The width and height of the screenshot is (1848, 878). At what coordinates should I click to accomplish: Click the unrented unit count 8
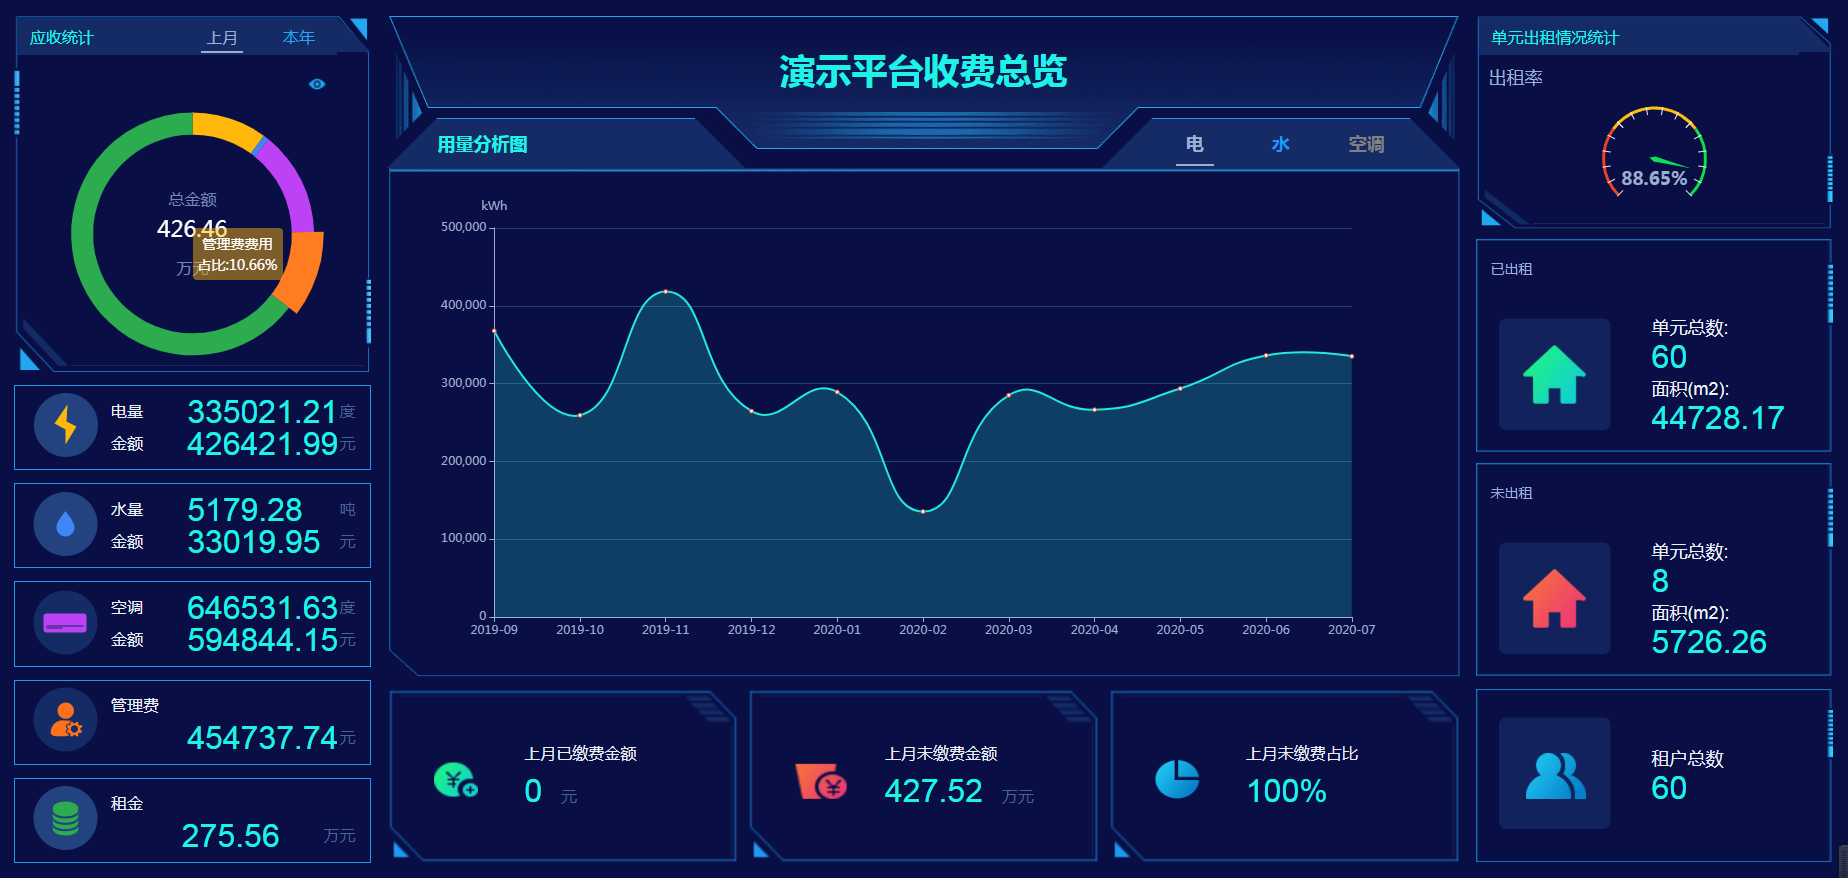pos(1660,581)
